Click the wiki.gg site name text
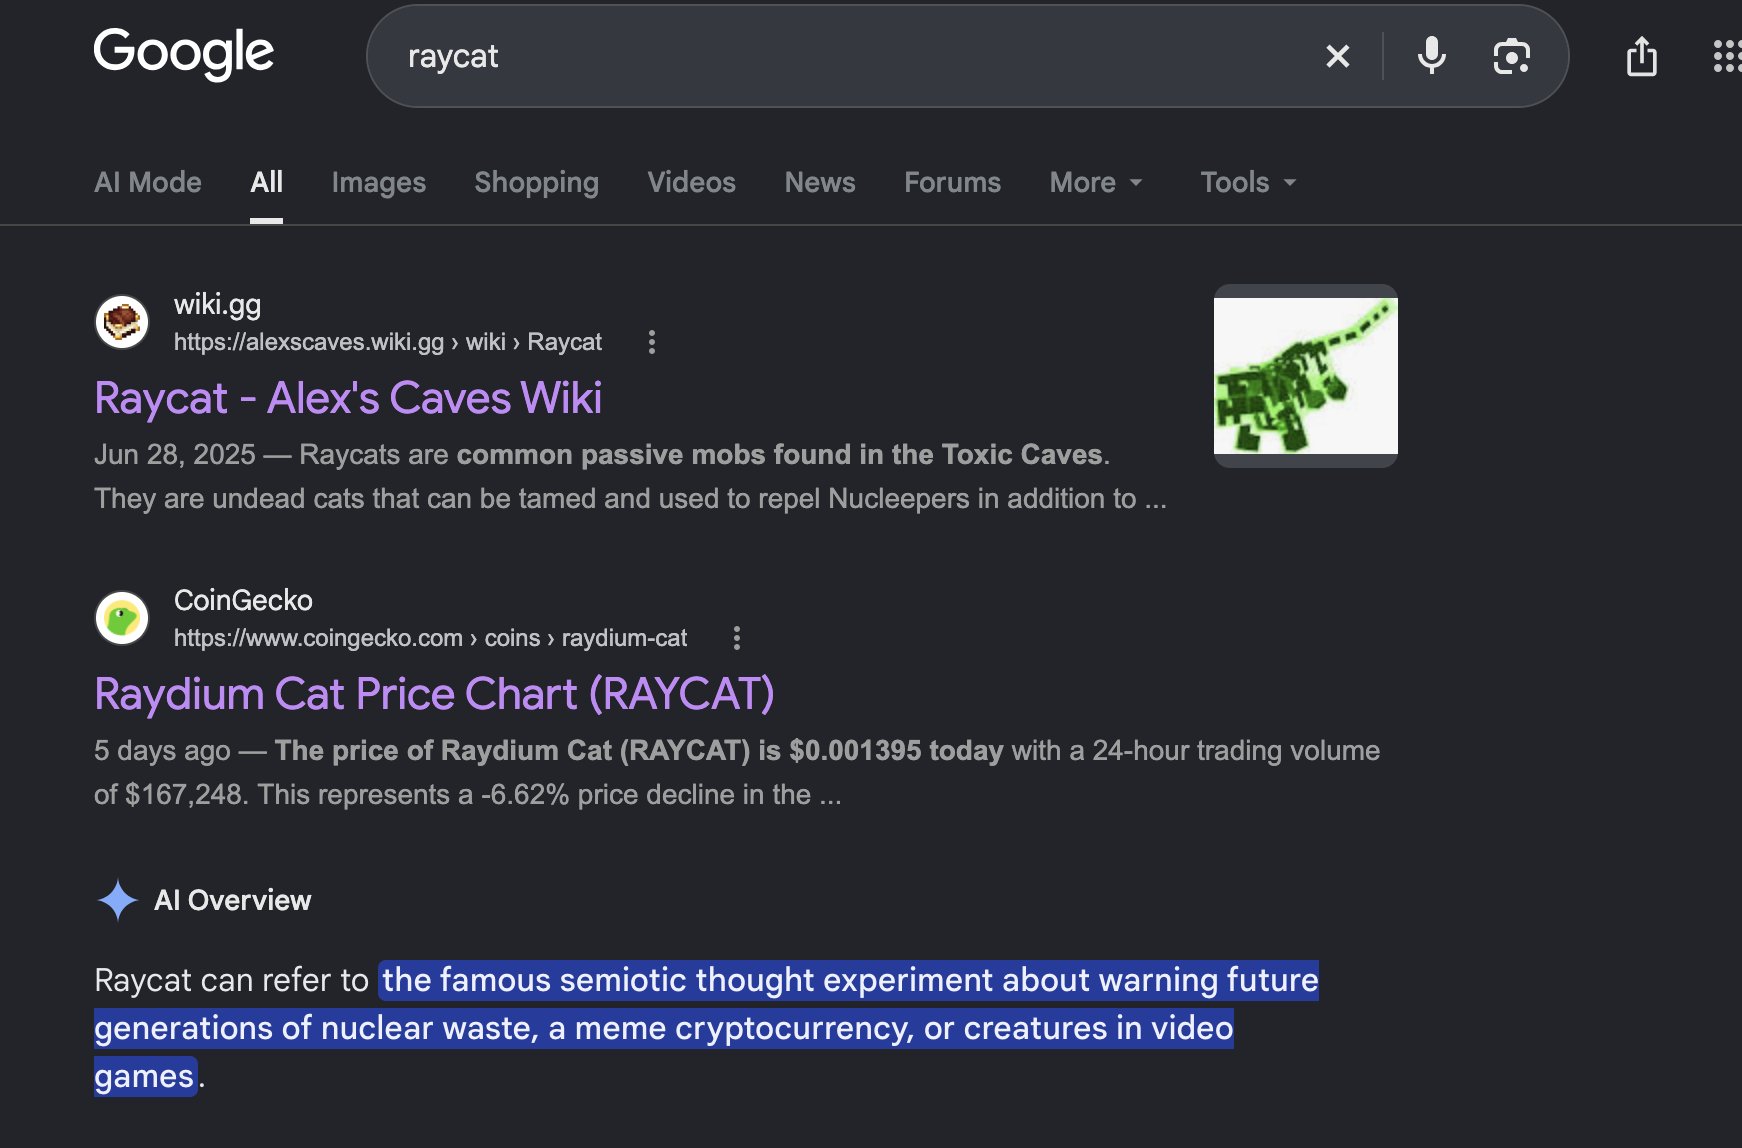The height and width of the screenshot is (1148, 1742). tap(217, 305)
